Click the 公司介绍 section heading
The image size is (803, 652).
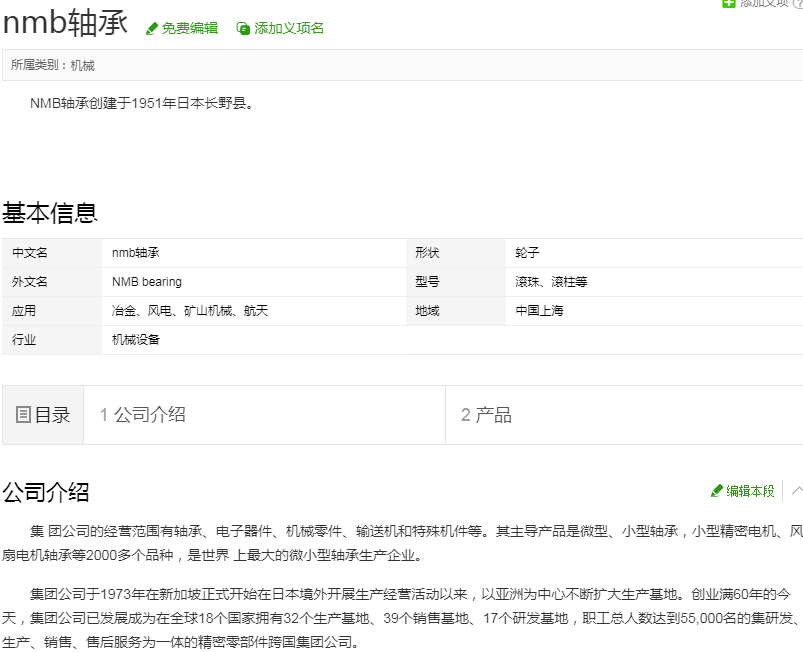click(46, 492)
